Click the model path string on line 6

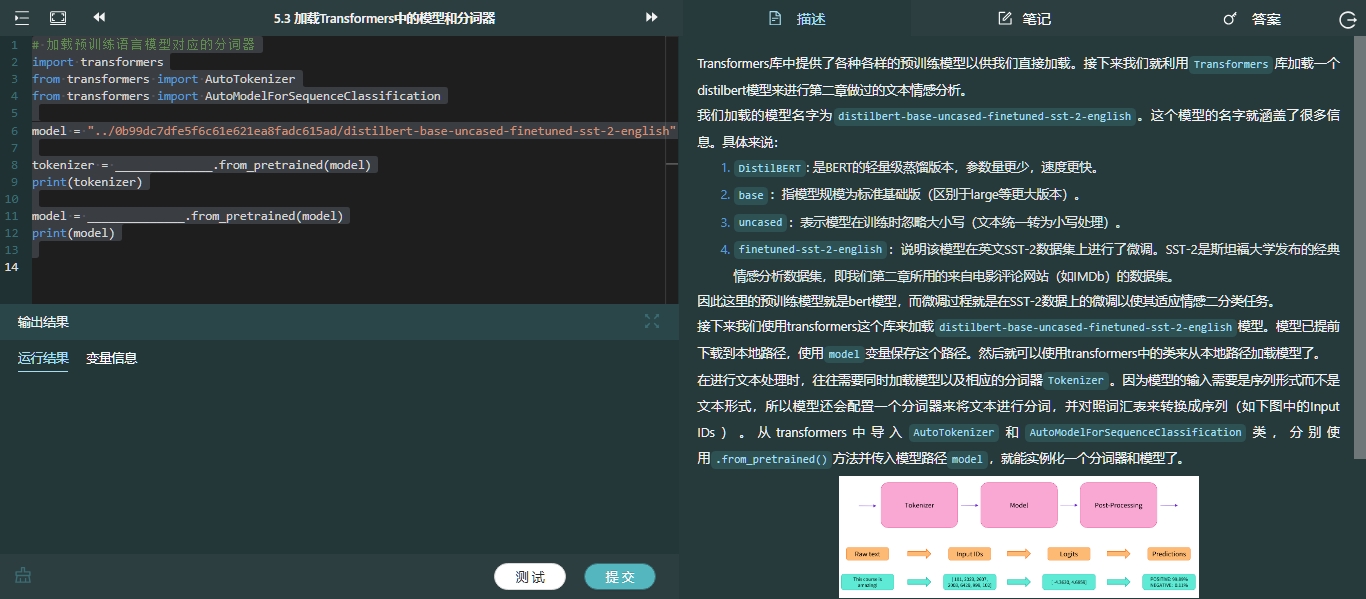[x=382, y=131]
